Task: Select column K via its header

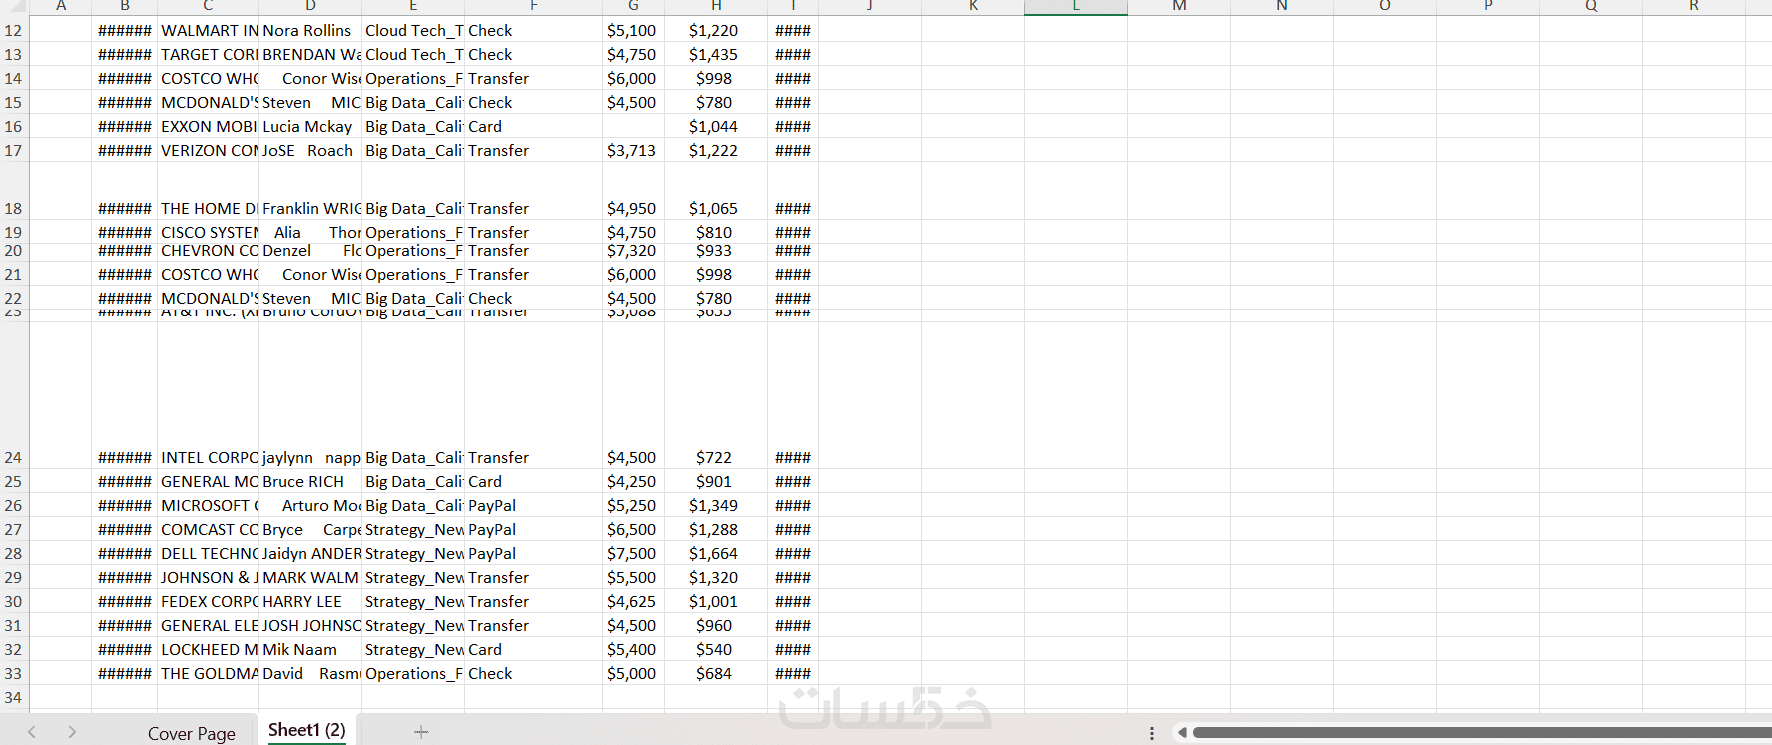Action: [x=973, y=7]
